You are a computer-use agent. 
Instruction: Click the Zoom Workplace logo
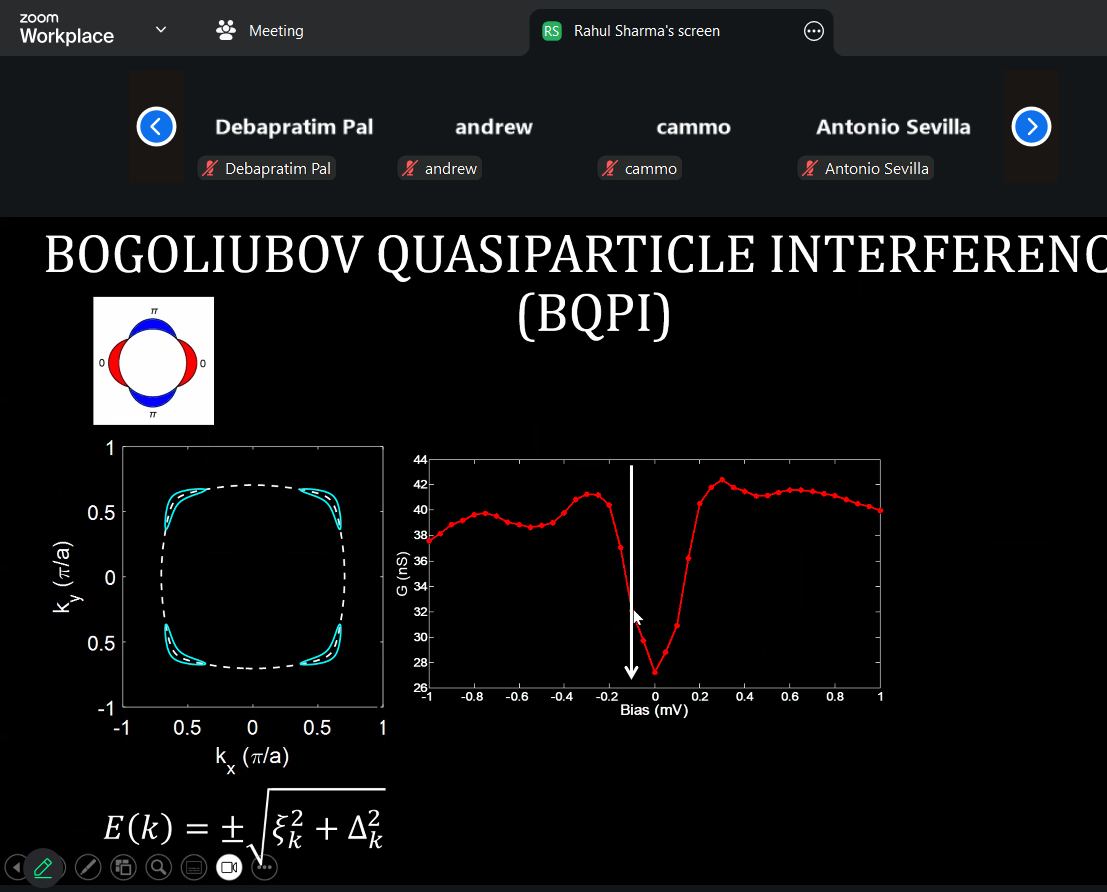[x=67, y=30]
